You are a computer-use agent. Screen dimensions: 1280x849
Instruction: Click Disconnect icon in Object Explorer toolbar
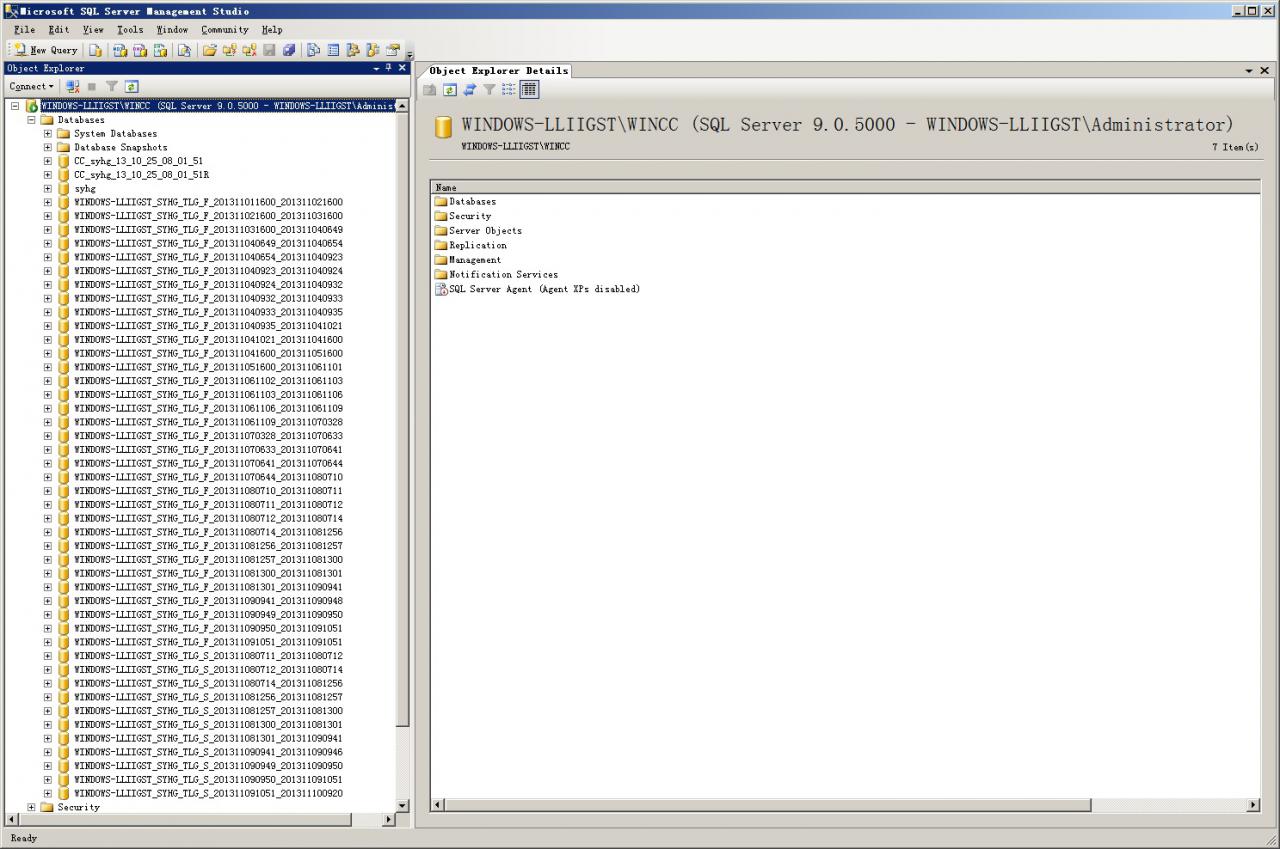(72, 87)
